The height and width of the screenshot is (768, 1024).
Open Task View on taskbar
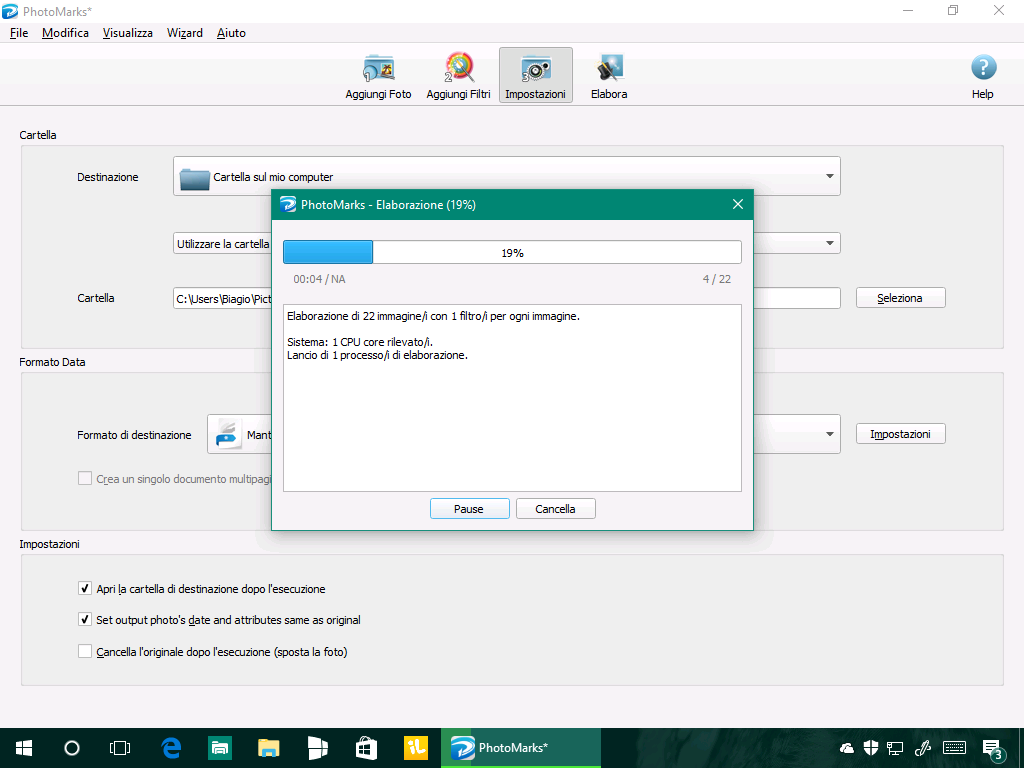pos(120,748)
